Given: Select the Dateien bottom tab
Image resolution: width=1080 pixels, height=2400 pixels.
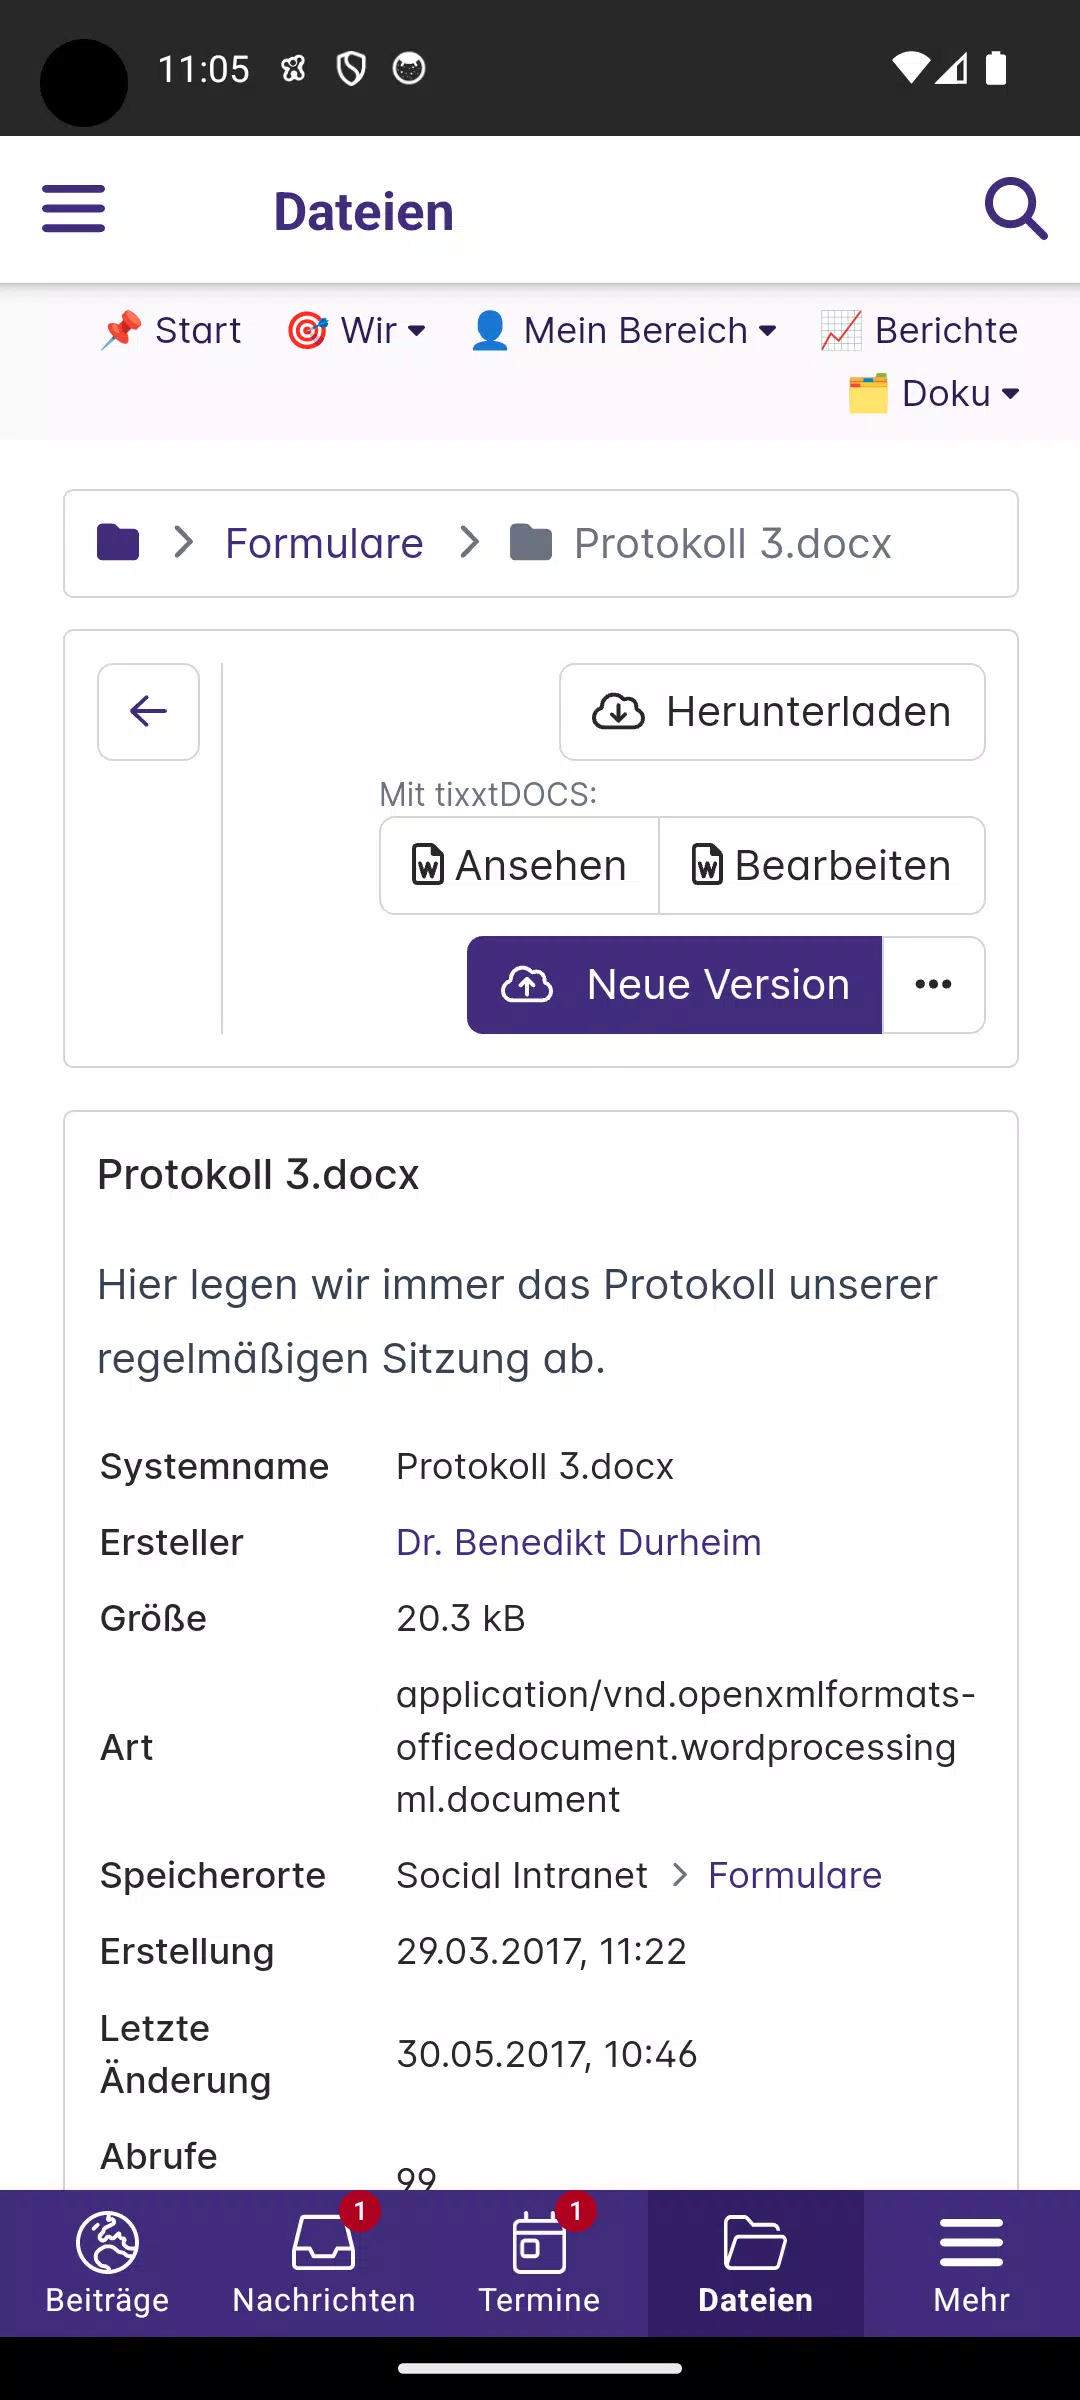Looking at the screenshot, I should 755,2263.
